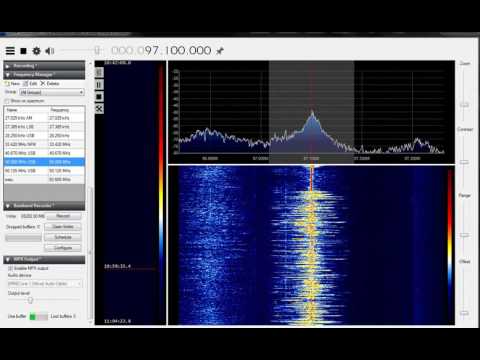Expand the Recording panel
This screenshot has width=480, height=360.
pos(44,66)
